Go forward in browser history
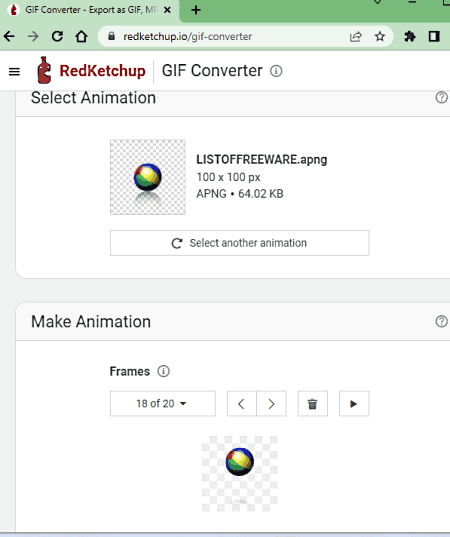 click(33, 36)
